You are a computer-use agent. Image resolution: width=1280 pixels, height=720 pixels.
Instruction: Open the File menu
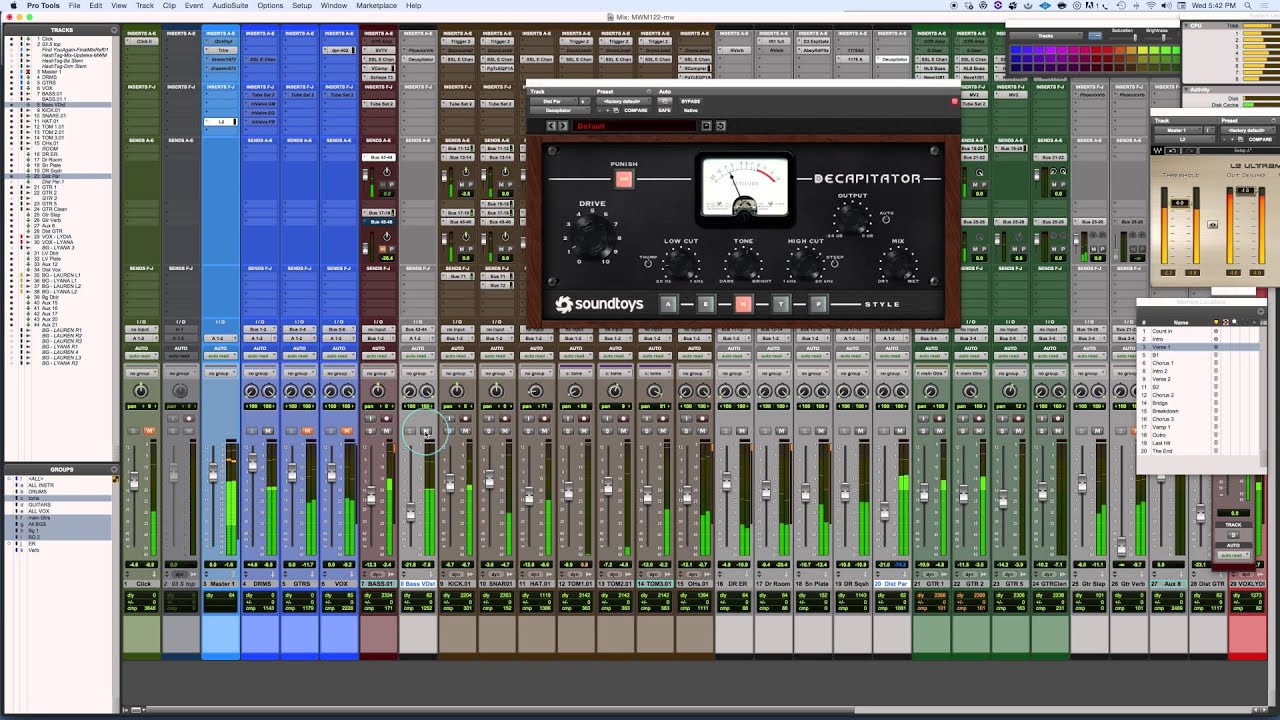(74, 5)
